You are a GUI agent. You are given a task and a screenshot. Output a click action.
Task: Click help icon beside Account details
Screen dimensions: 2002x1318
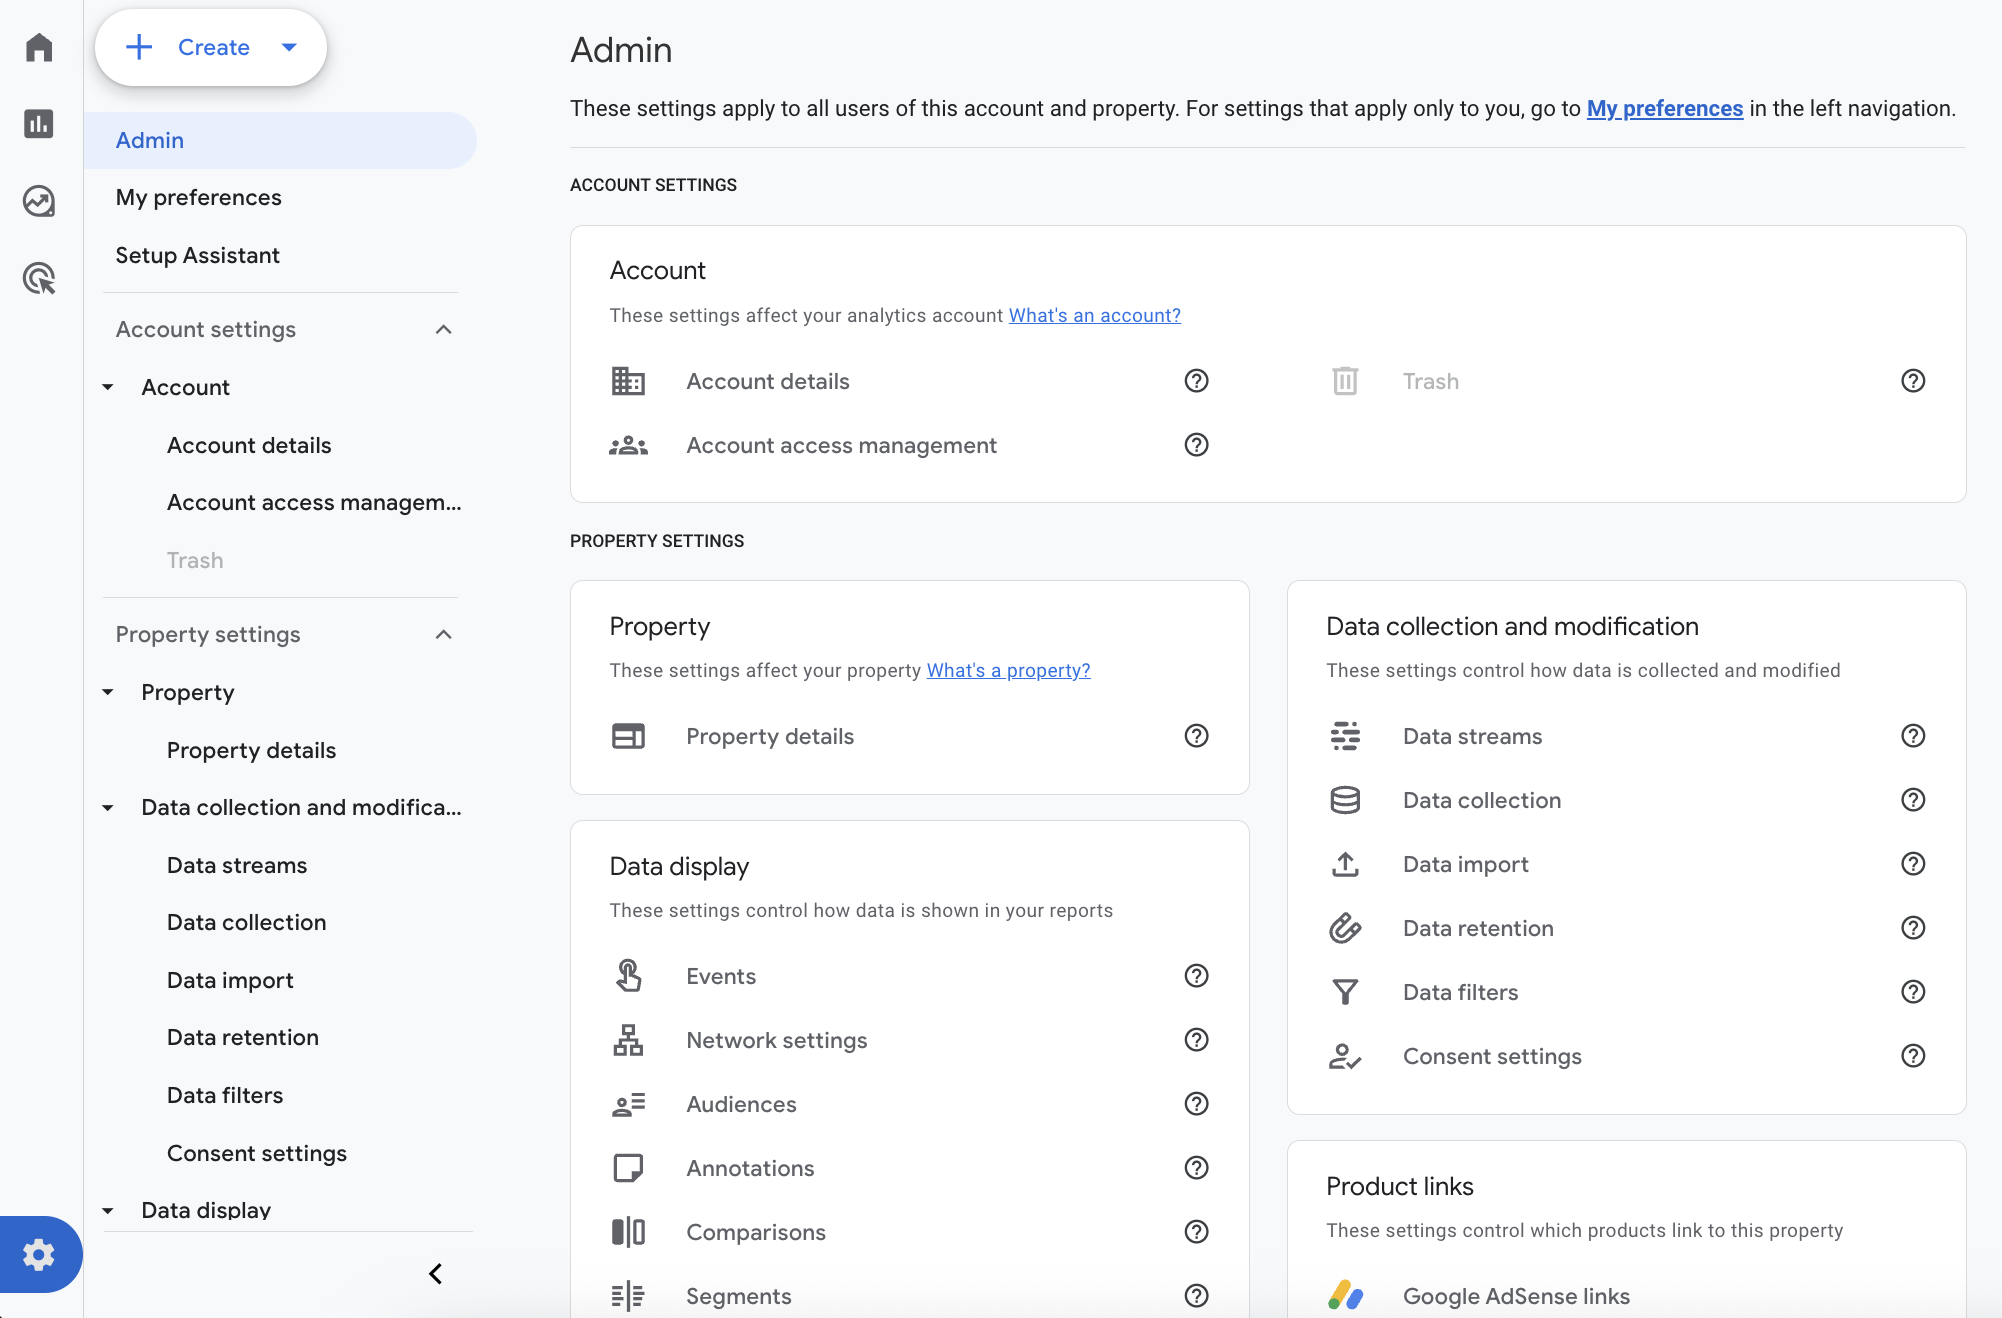1196,381
